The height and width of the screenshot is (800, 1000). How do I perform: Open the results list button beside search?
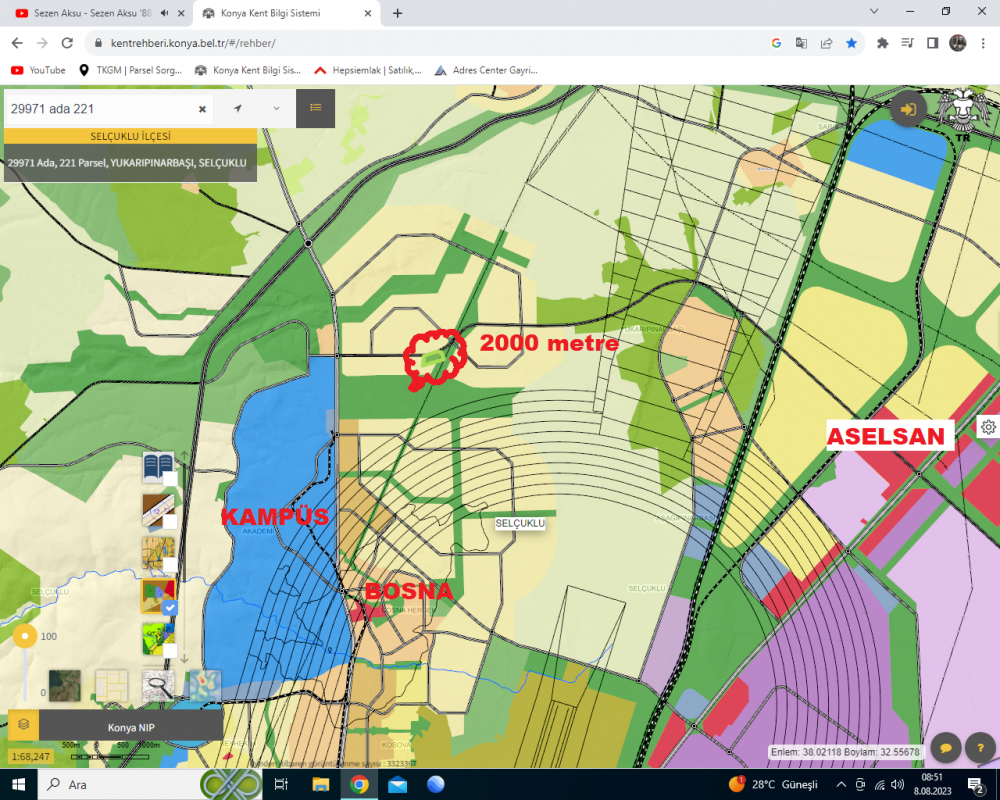click(x=316, y=108)
